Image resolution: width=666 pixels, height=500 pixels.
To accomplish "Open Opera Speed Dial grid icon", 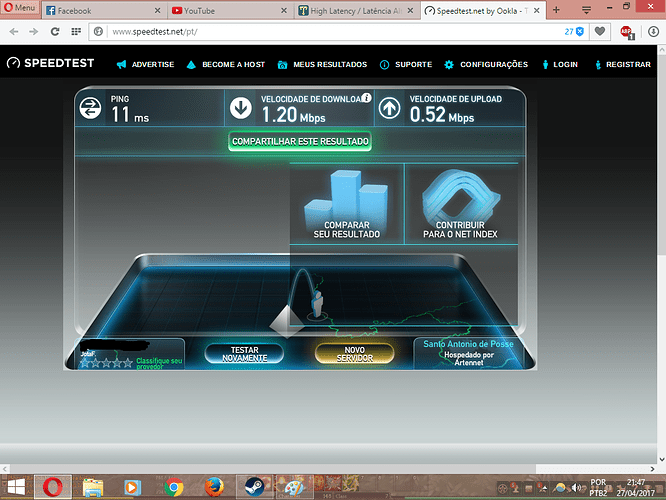I will (x=76, y=31).
